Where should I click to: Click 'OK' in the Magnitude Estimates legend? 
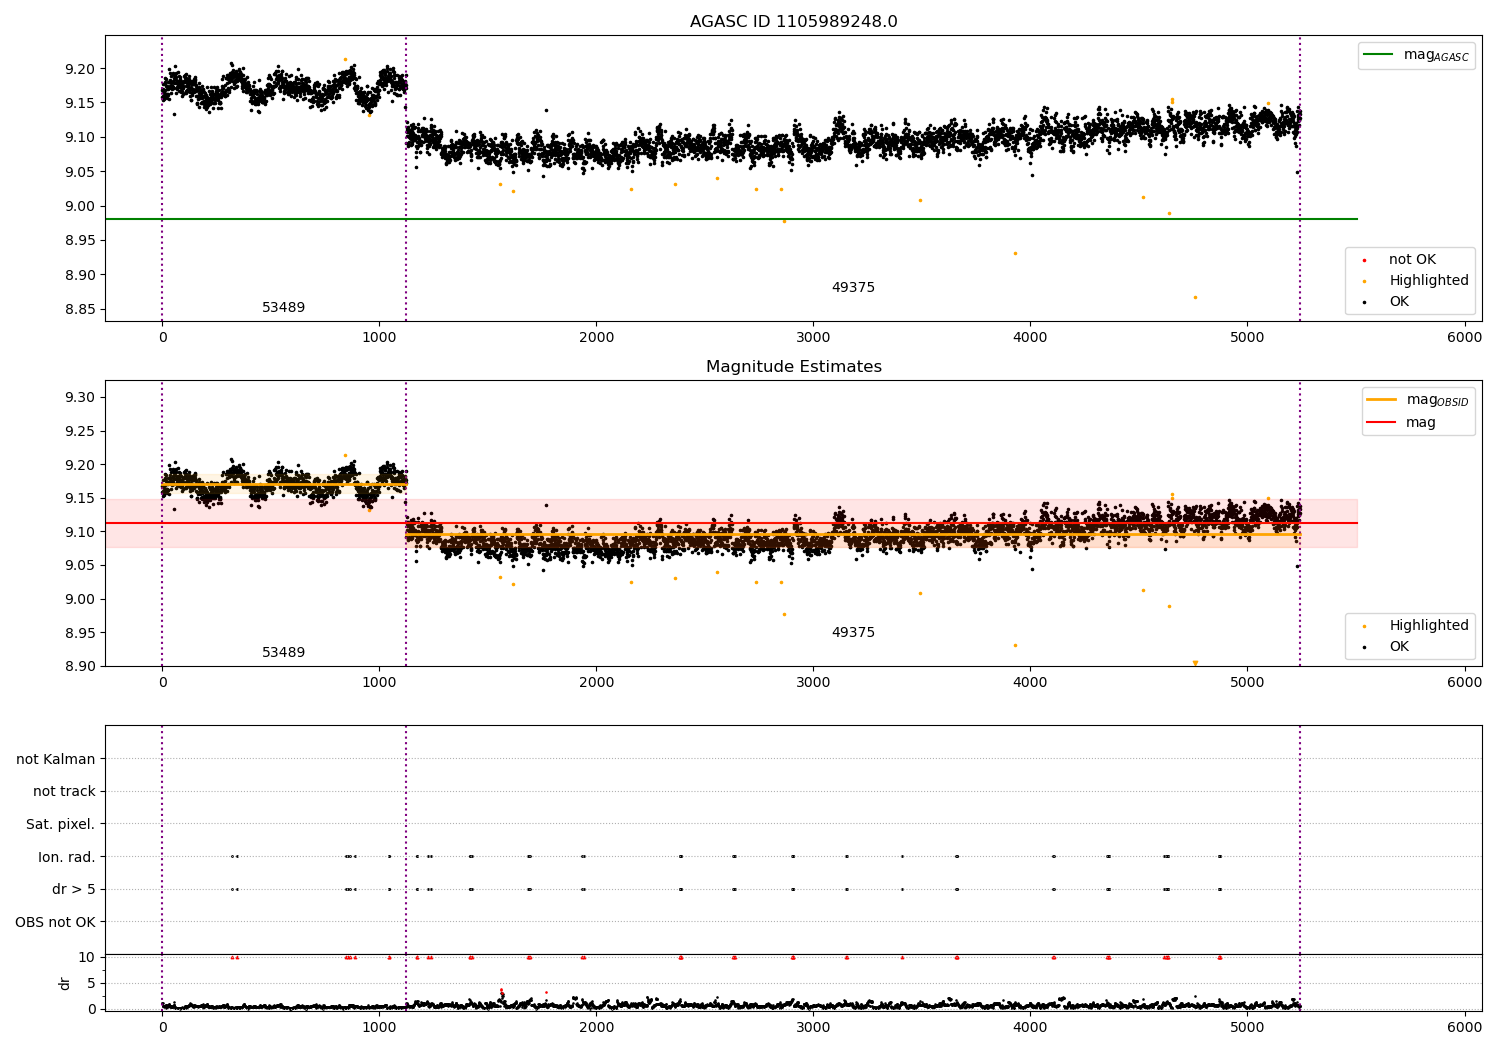[1398, 647]
